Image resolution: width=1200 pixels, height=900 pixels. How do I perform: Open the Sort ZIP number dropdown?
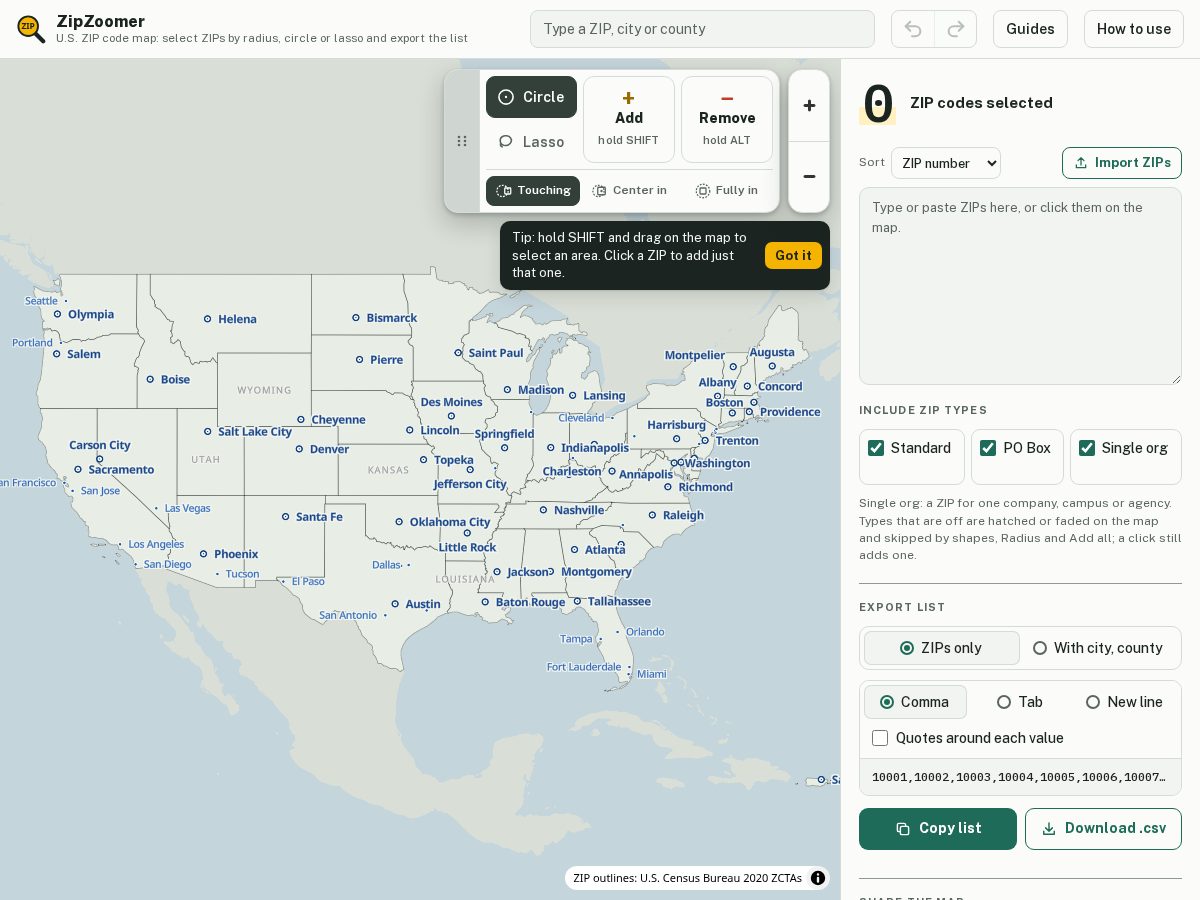pos(946,163)
